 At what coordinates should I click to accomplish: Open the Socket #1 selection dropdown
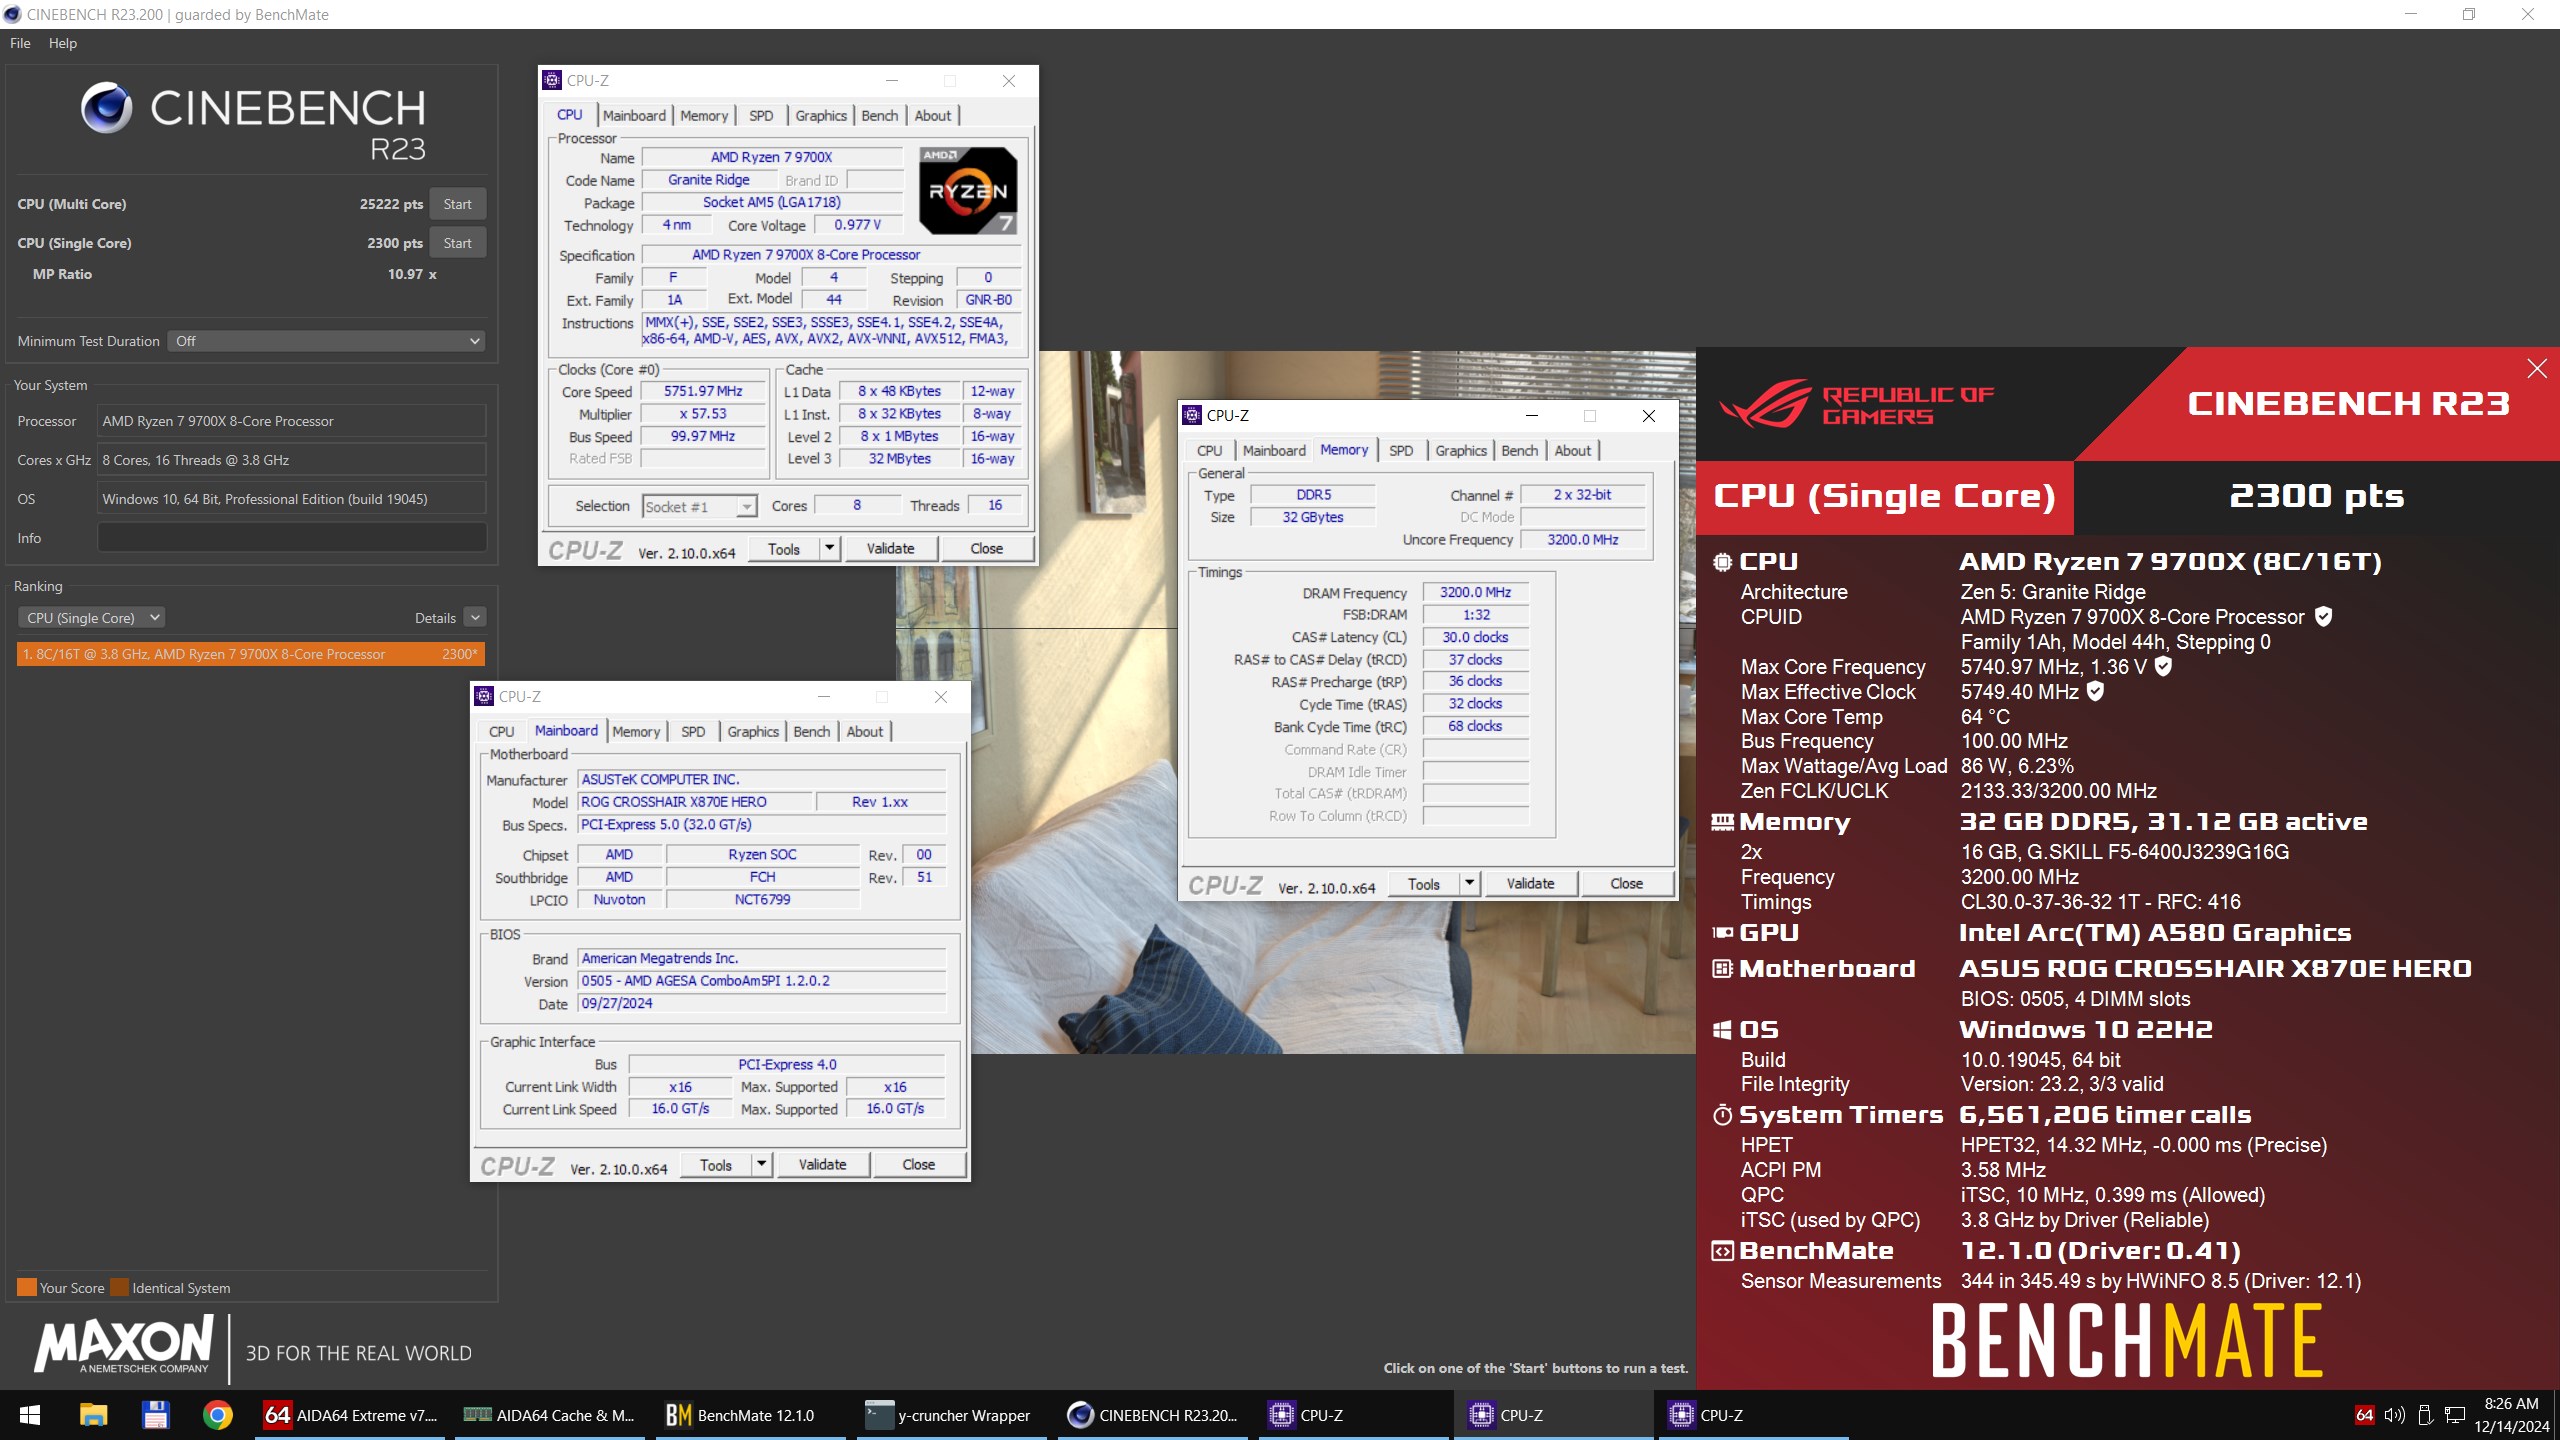(699, 507)
